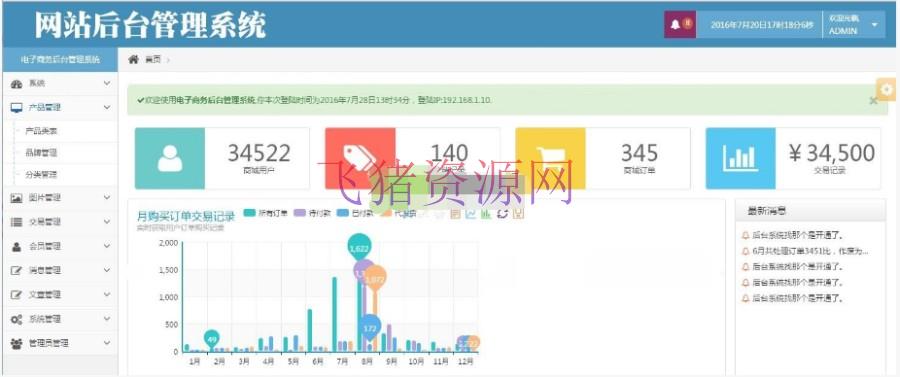This screenshot has height=377, width=900.
Task: Dismiss the green welcome alert banner
Action: (873, 100)
